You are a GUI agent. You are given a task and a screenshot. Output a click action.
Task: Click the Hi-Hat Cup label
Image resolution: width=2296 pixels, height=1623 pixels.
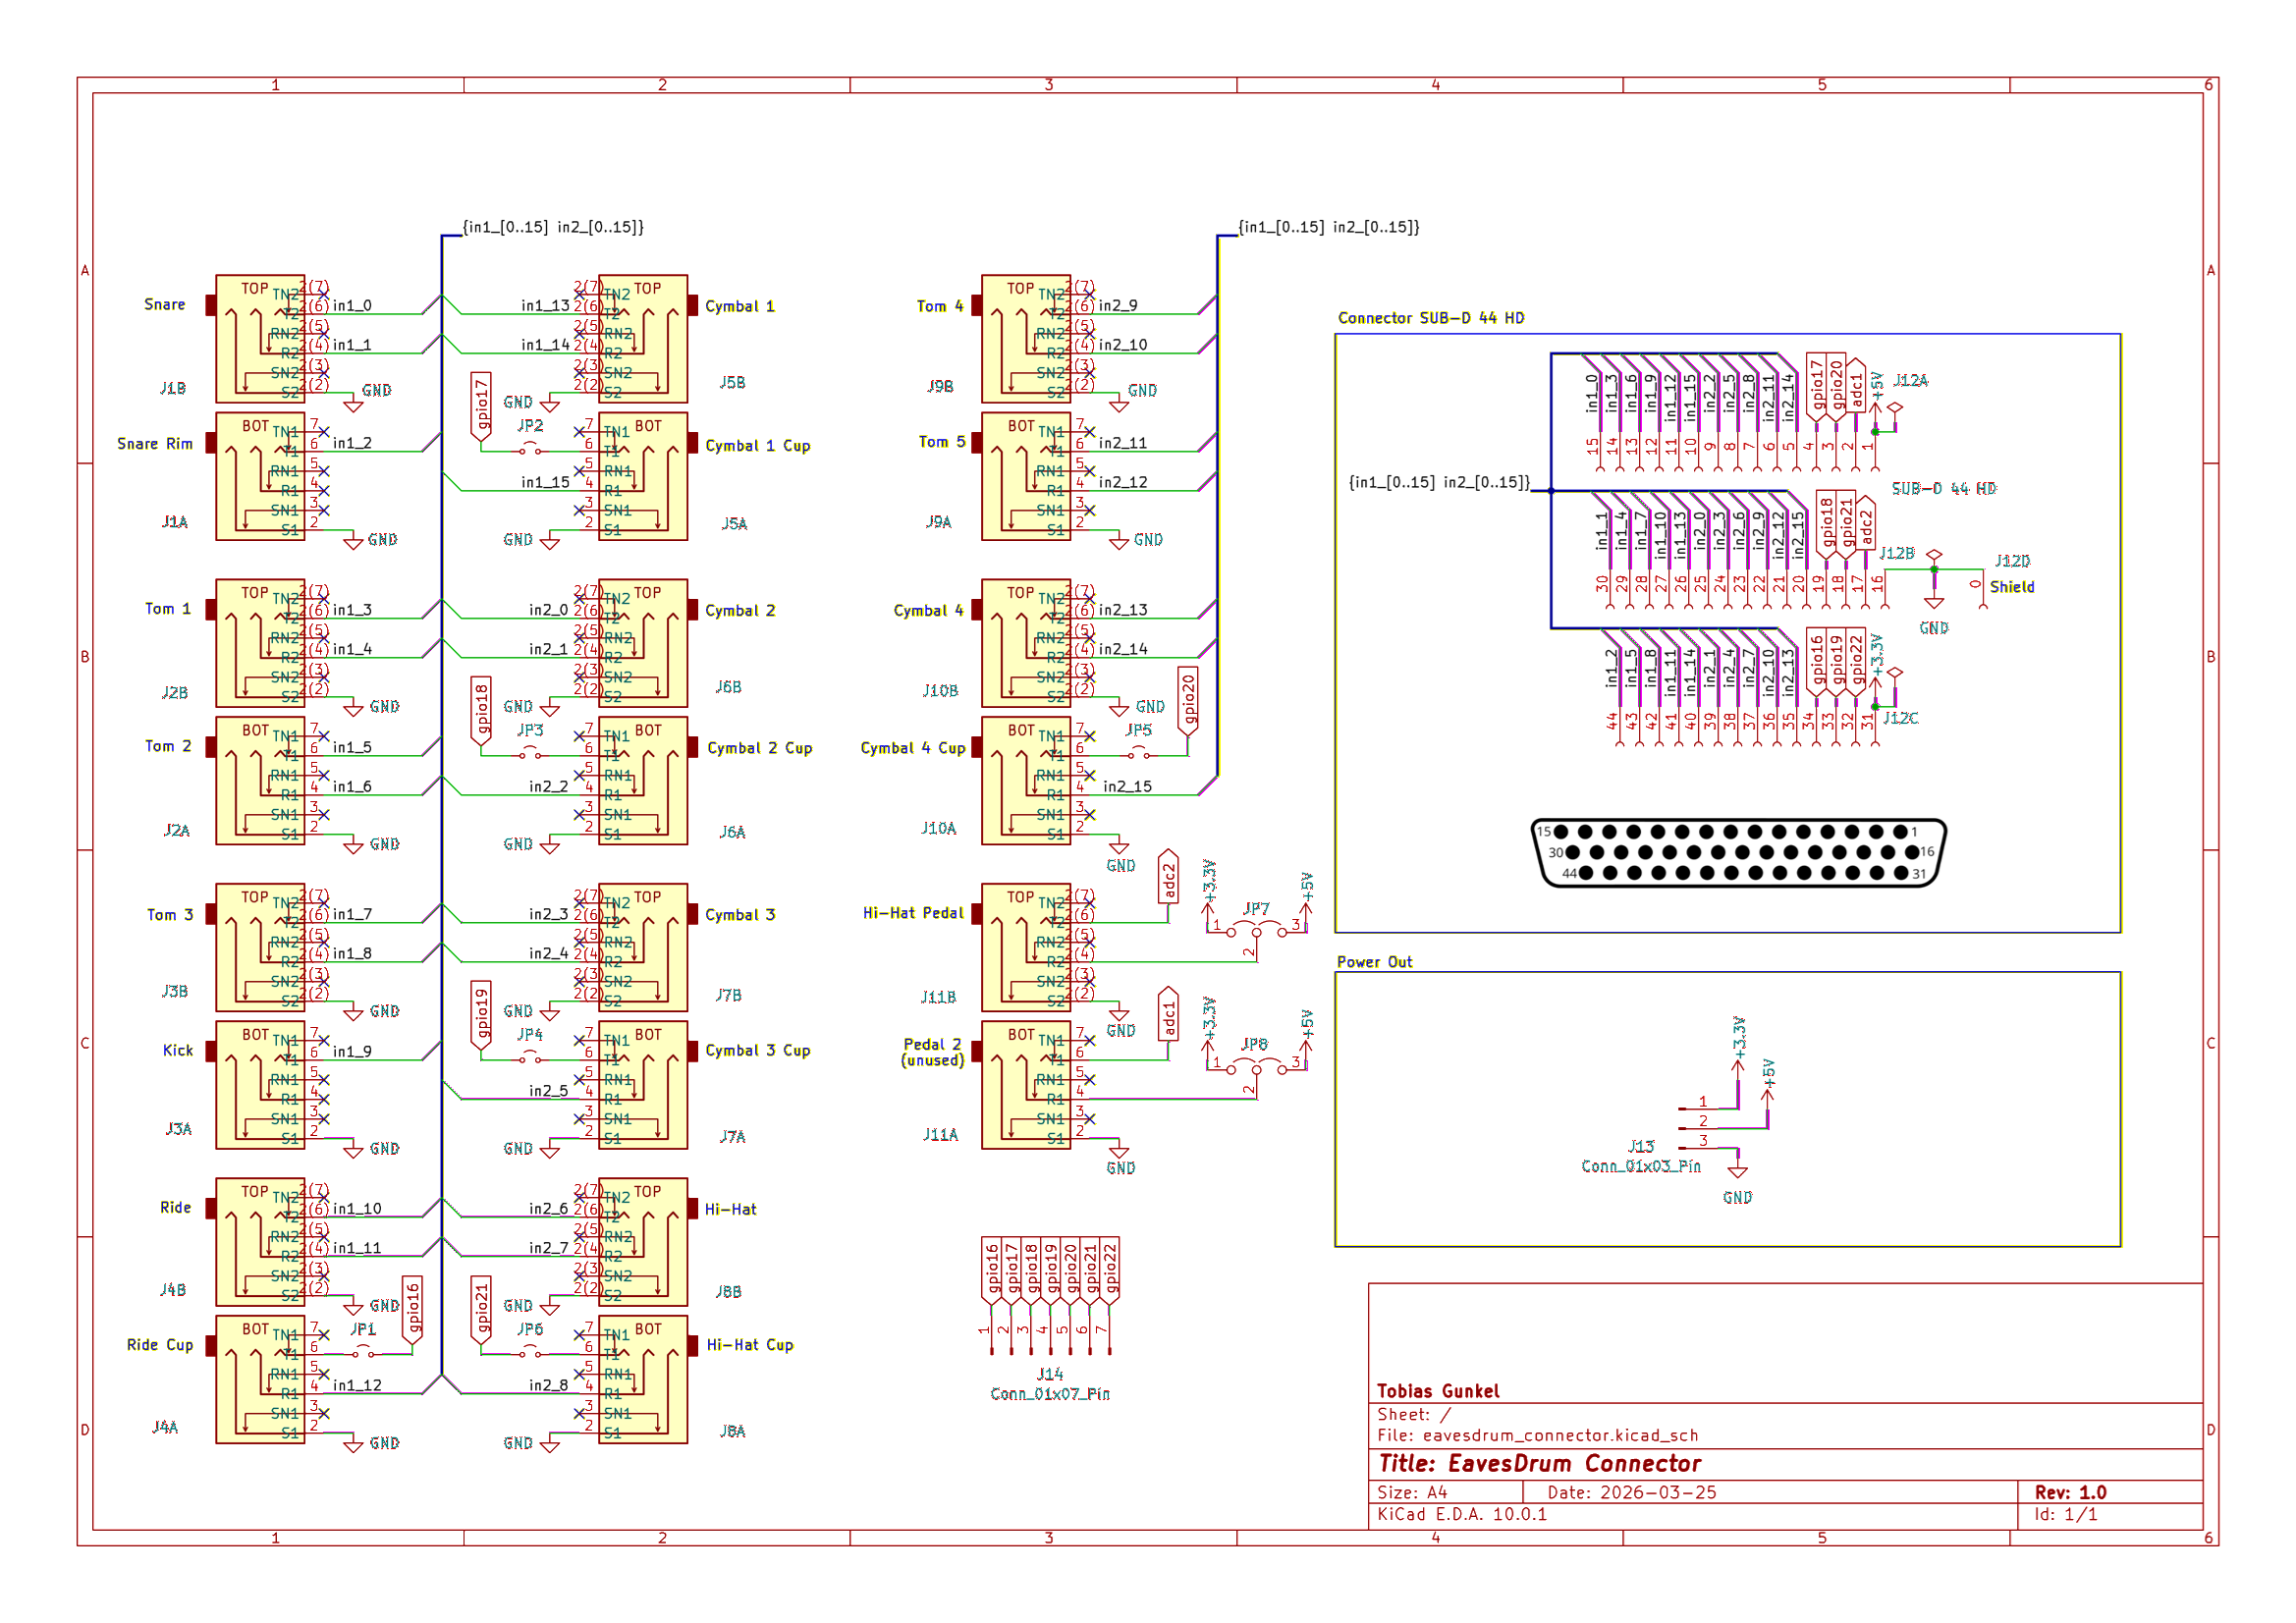pyautogui.click(x=750, y=1346)
